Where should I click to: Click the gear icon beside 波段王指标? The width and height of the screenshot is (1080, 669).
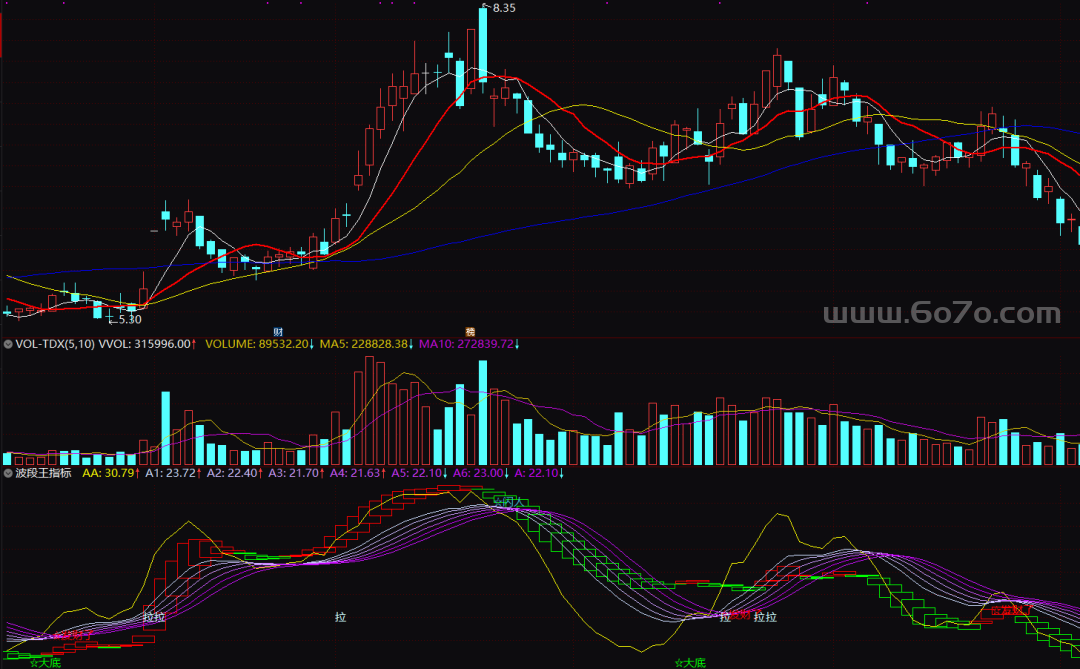click(8, 473)
